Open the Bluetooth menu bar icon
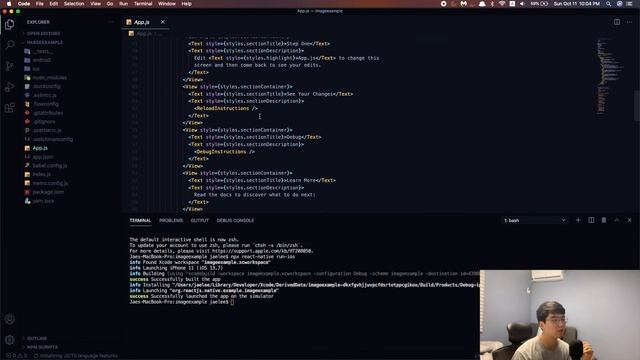 pyautogui.click(x=492, y=4)
